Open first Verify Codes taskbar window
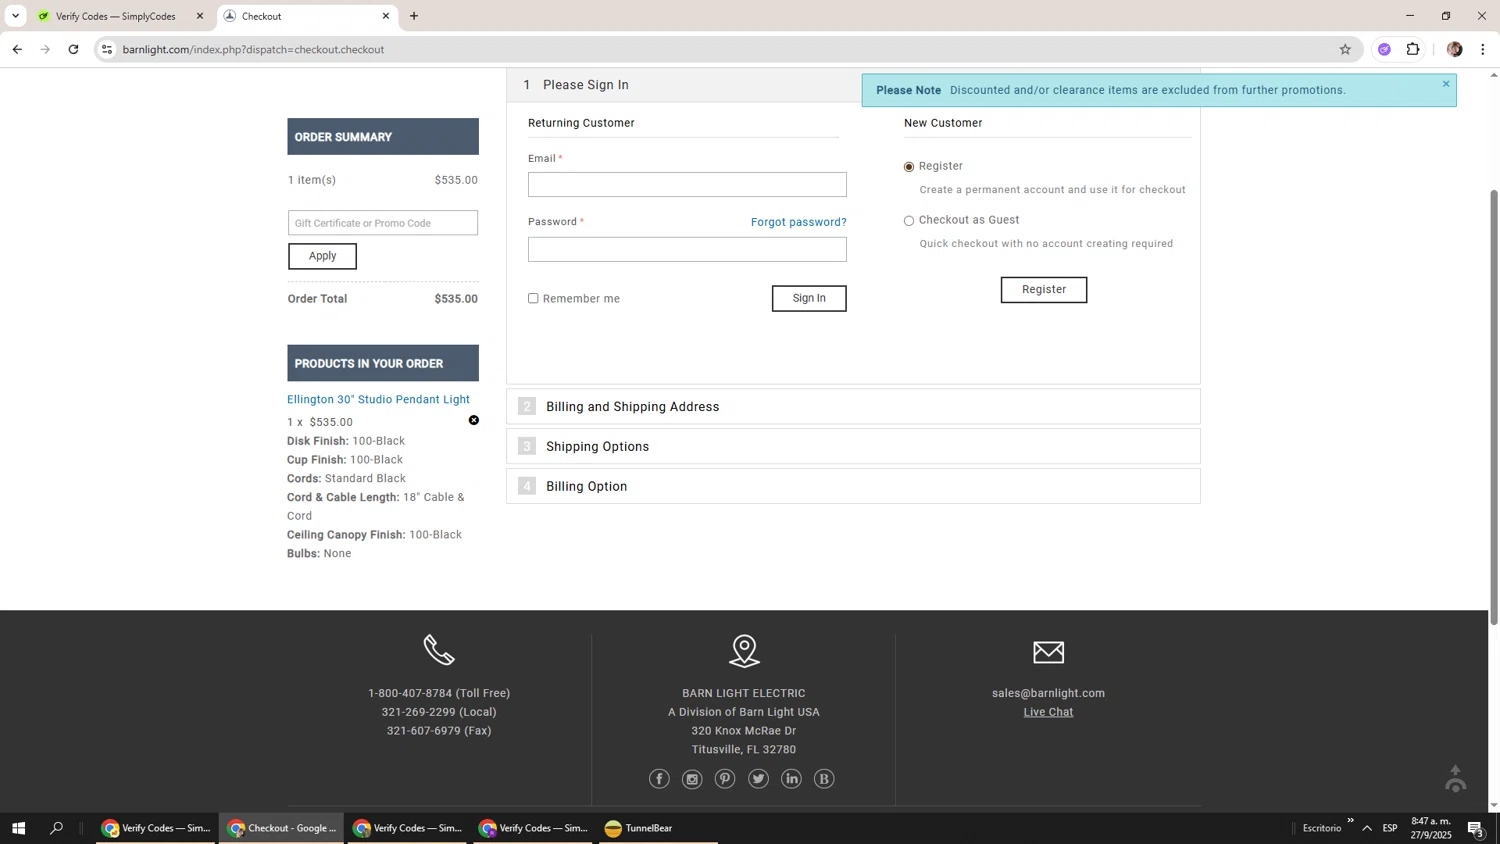The width and height of the screenshot is (1500, 844). click(156, 828)
